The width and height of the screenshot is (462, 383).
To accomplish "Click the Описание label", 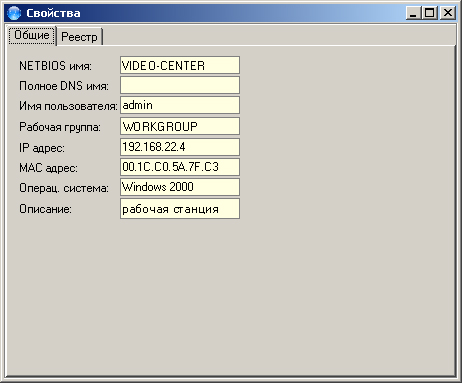I will 45,209.
